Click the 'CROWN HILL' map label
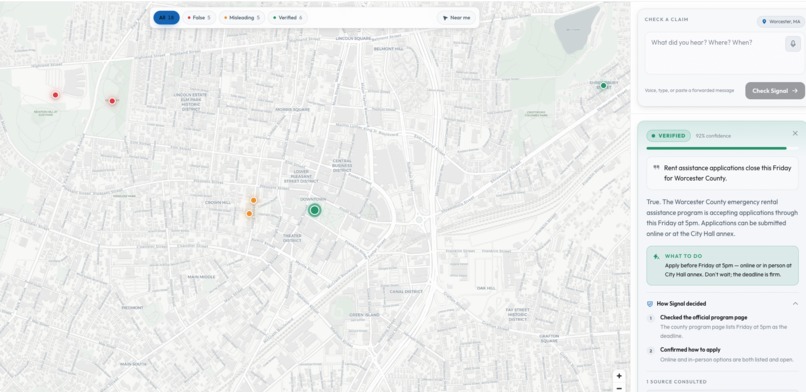The height and width of the screenshot is (392, 806). (x=218, y=202)
